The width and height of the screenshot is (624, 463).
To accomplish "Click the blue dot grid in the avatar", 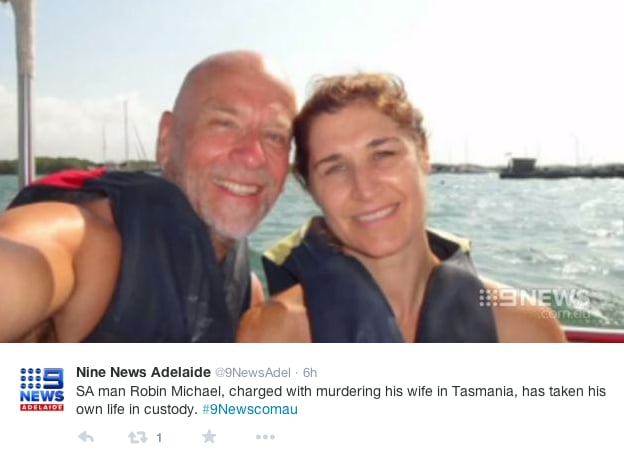I will coord(31,378).
